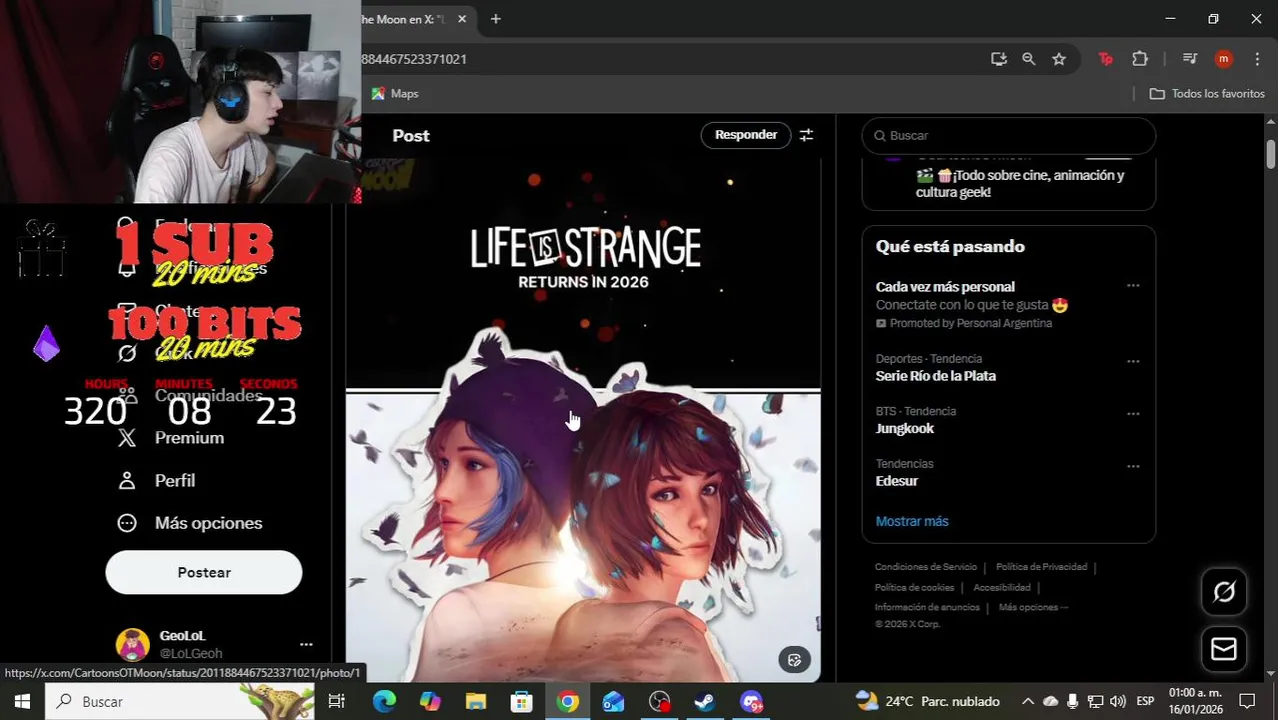Open more options for Edesur trend

[x=1133, y=467]
